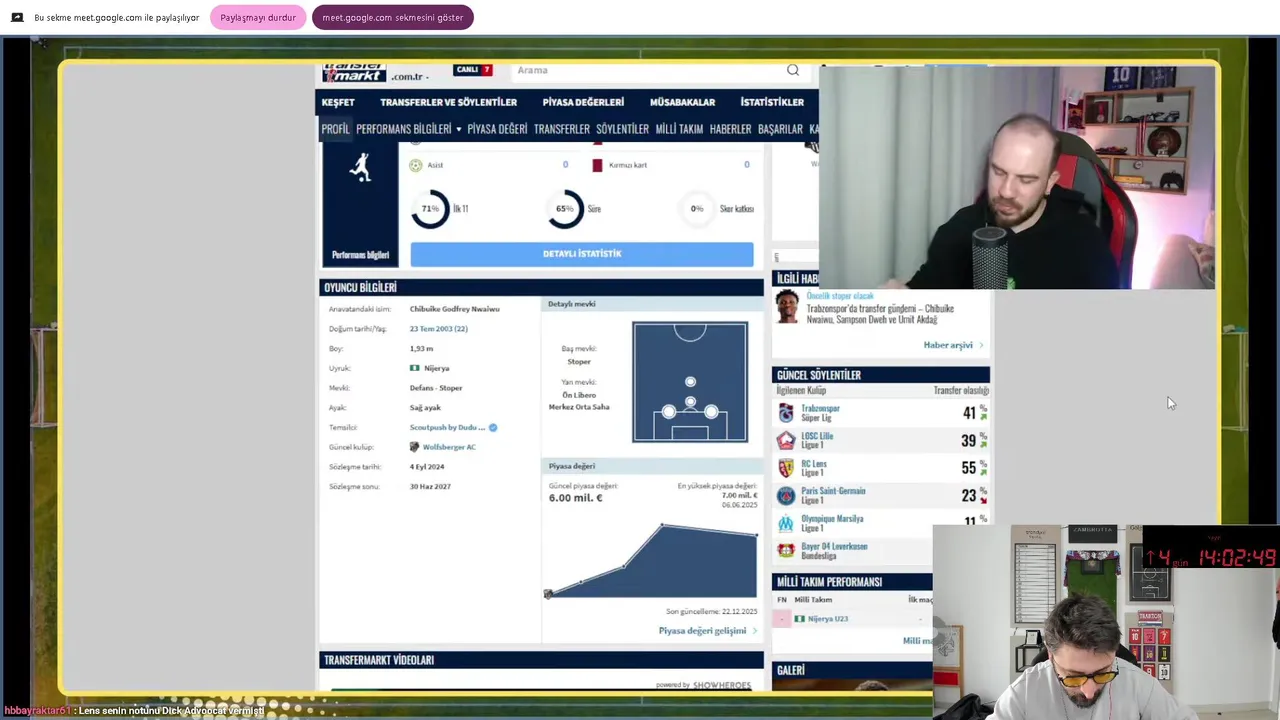Screen dimensions: 1280x720
Task: Click the Wolfsberger AC crest icon
Action: [414, 447]
